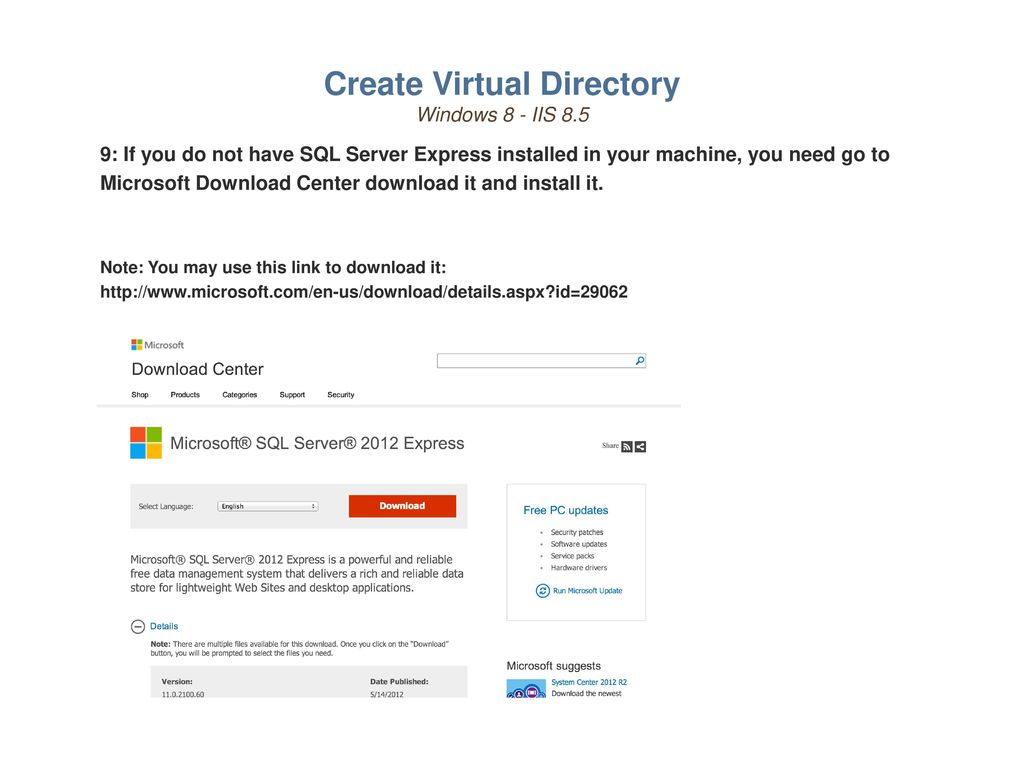Click the Microsoft logo in header
The width and height of the screenshot is (1024, 768).
[x=157, y=345]
